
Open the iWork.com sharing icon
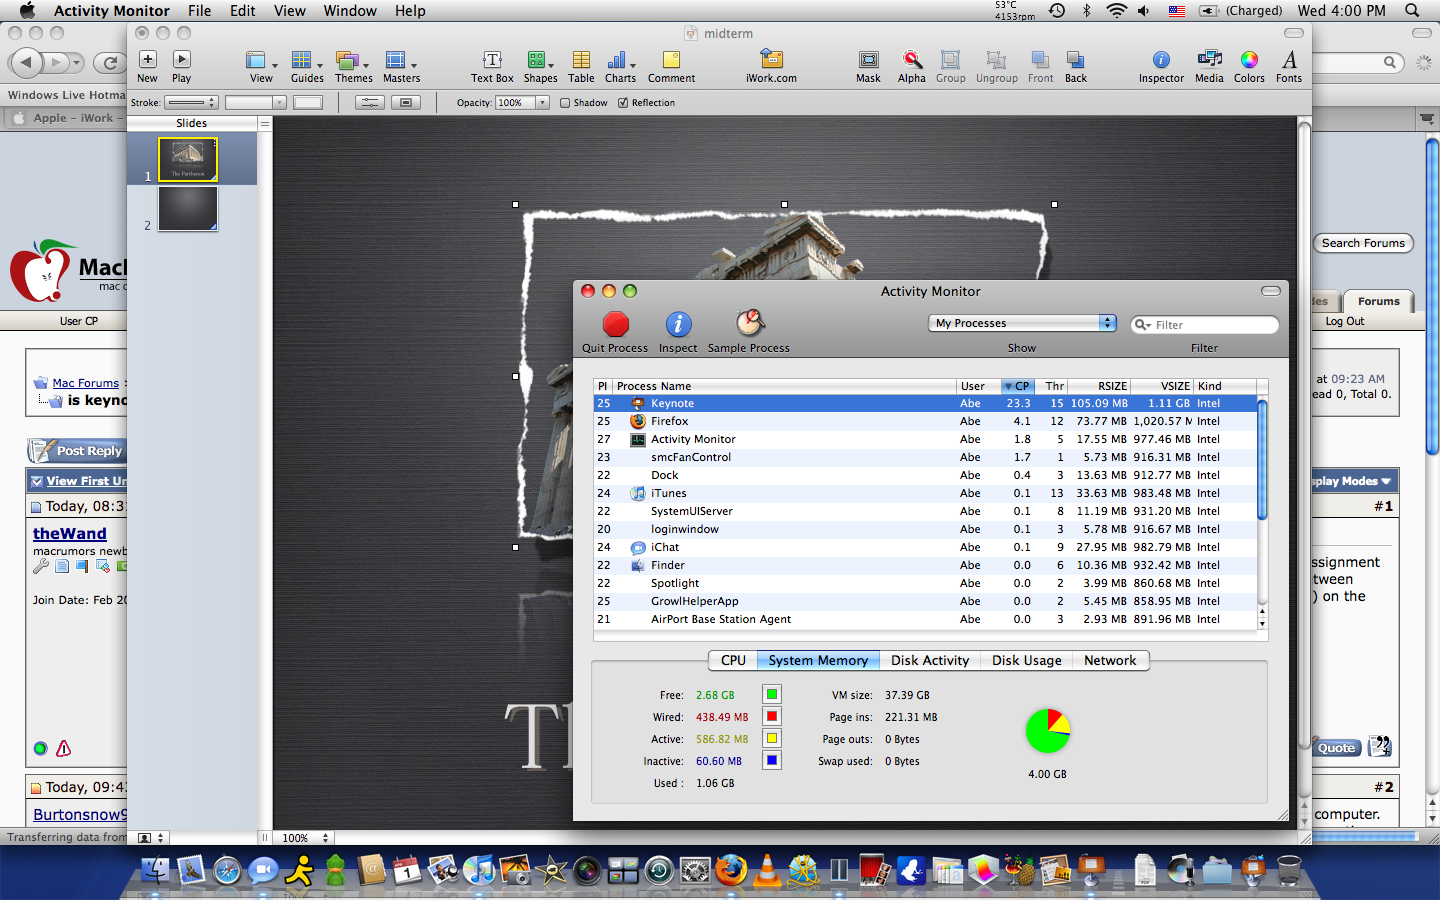(x=771, y=59)
